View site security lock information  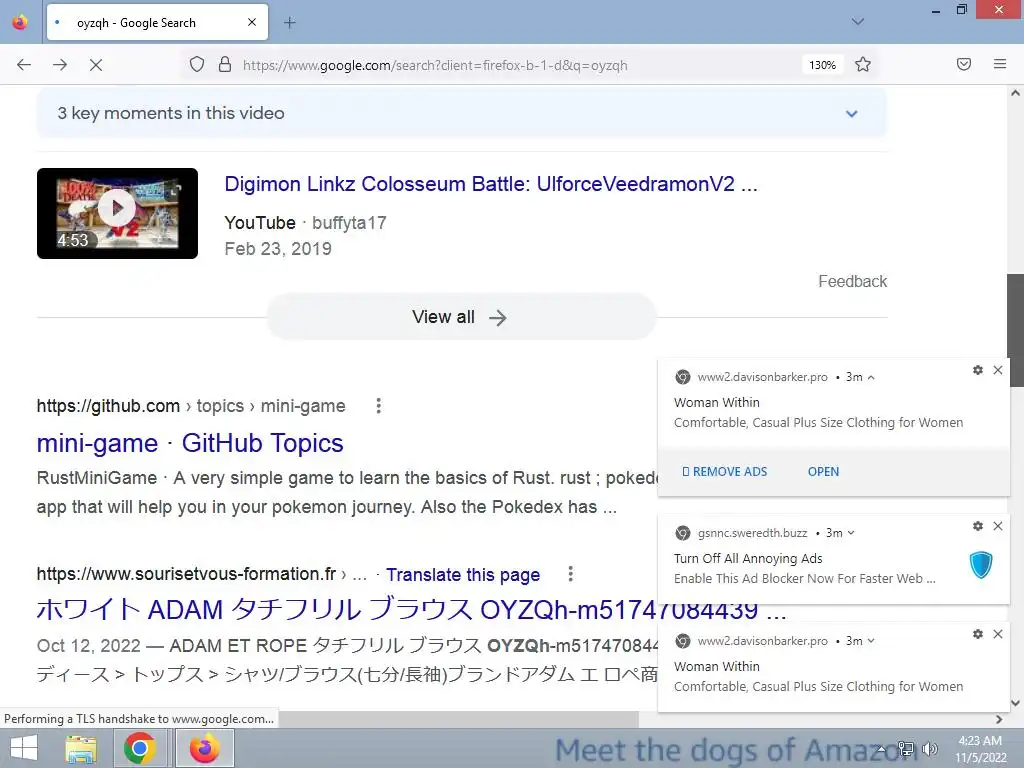click(x=225, y=65)
